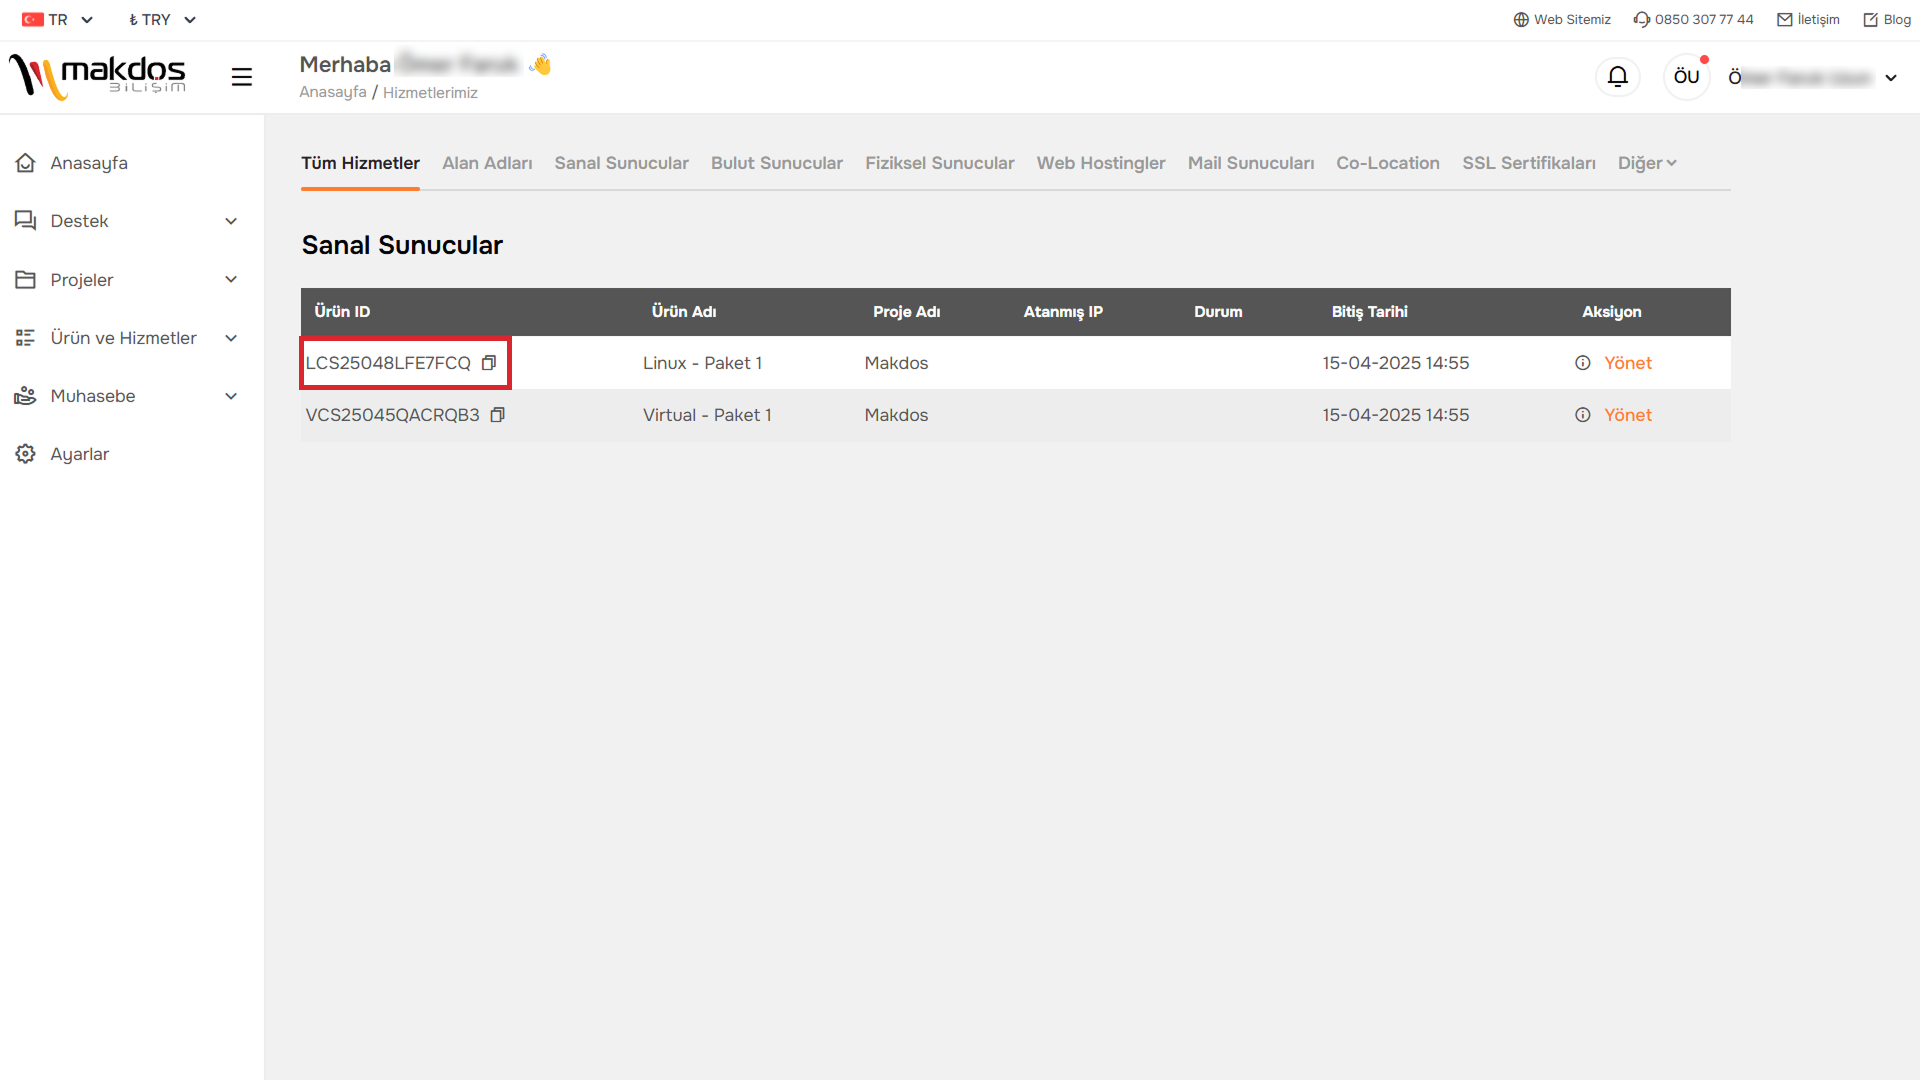1920x1080 pixels.
Task: Click the Bitiş Tarihi column header
Action: click(x=1369, y=312)
